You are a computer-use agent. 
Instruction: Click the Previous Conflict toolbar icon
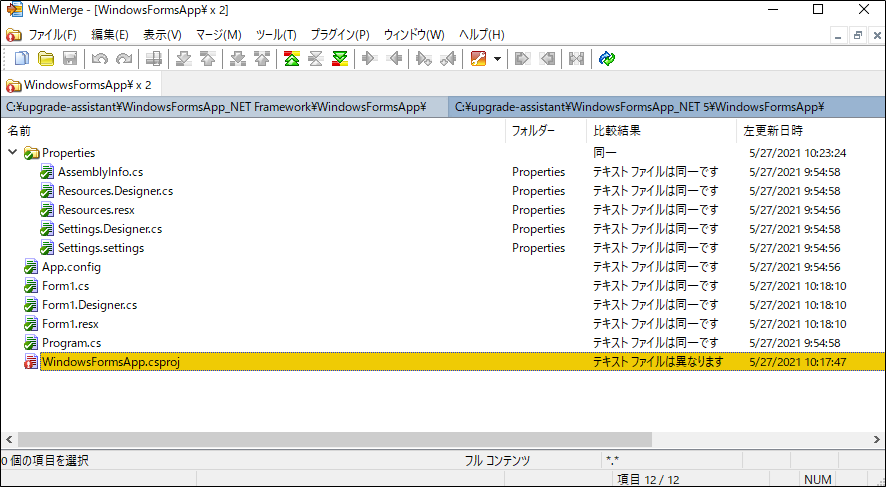coord(262,58)
